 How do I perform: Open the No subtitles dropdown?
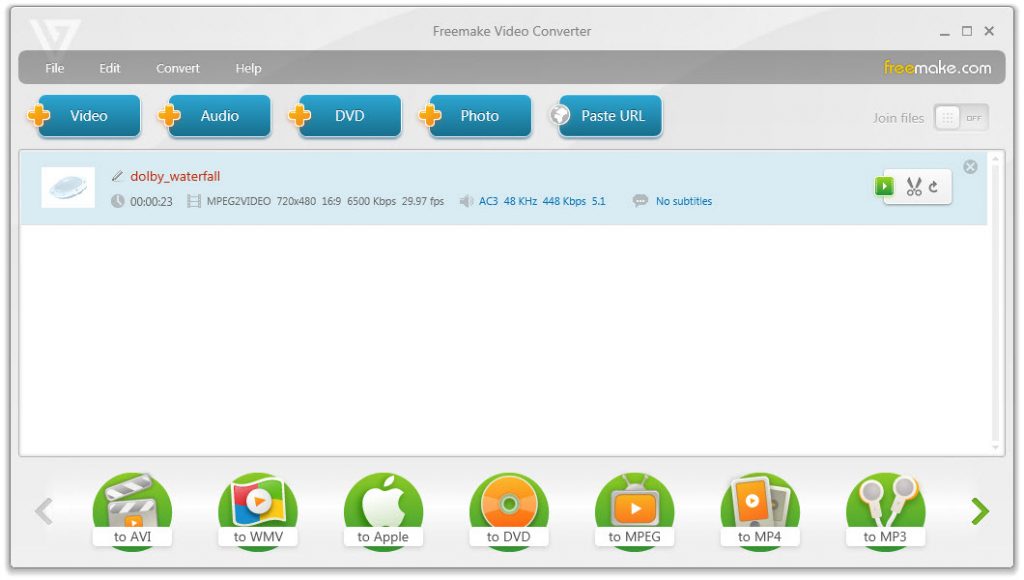tap(684, 201)
